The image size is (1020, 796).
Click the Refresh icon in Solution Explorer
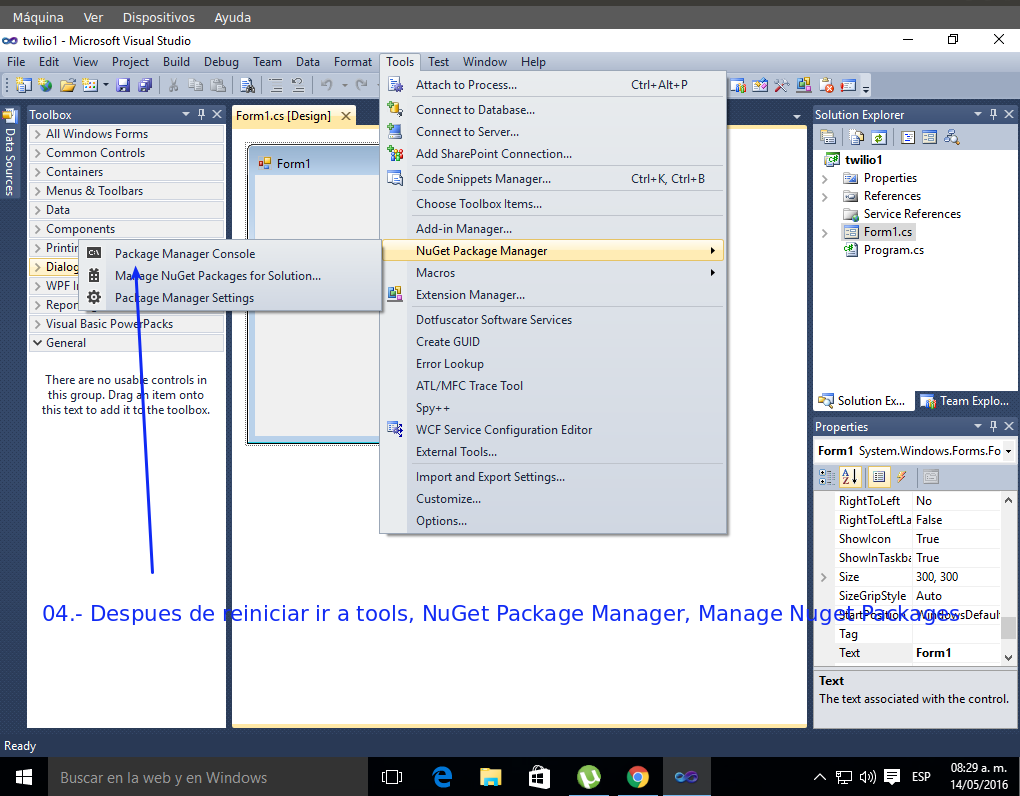(879, 137)
